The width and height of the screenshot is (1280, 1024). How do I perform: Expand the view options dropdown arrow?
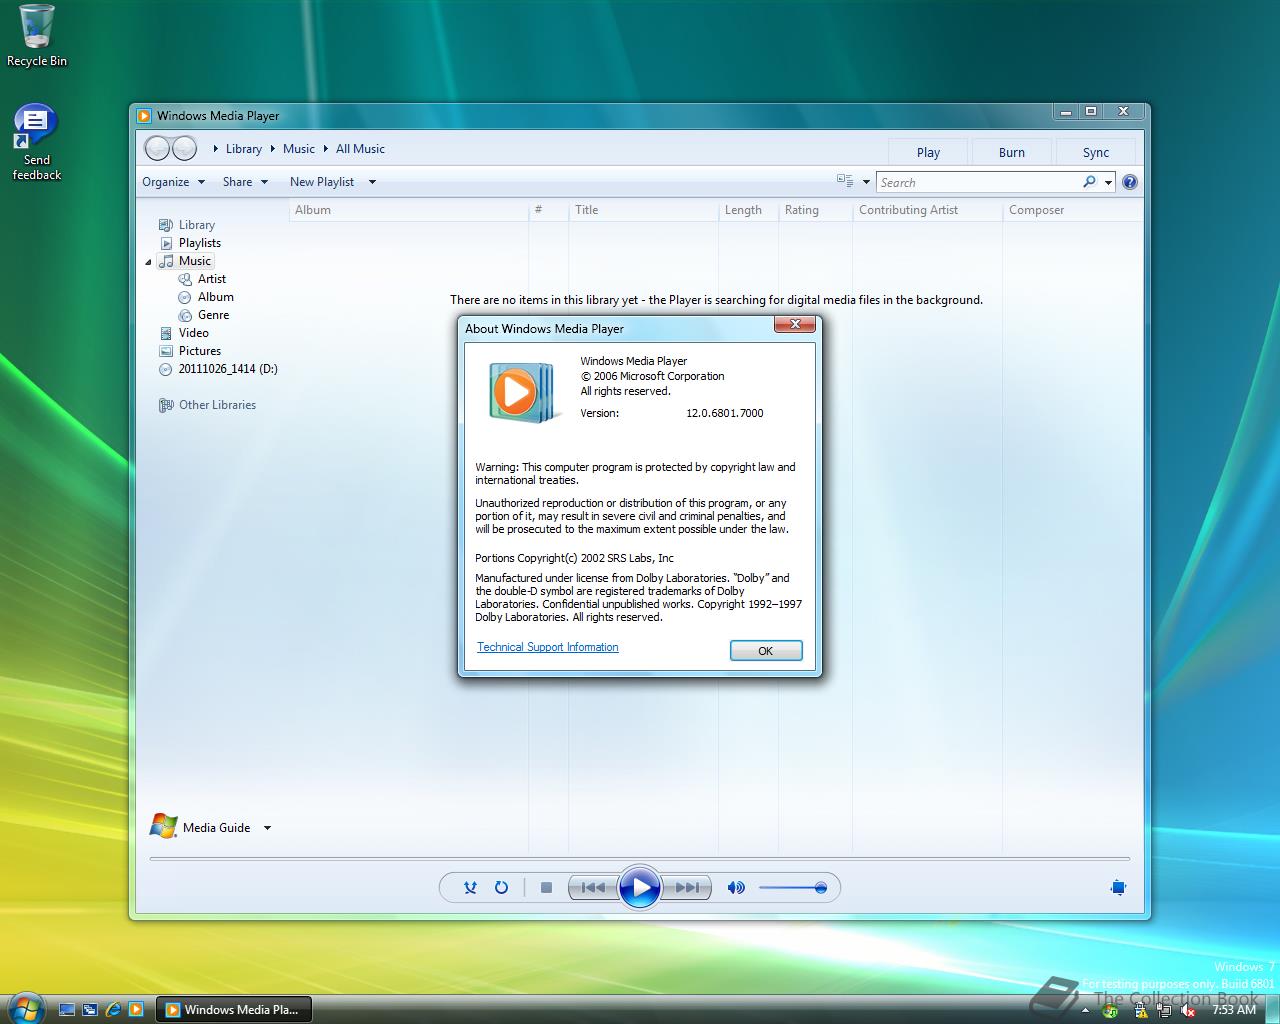(x=866, y=182)
